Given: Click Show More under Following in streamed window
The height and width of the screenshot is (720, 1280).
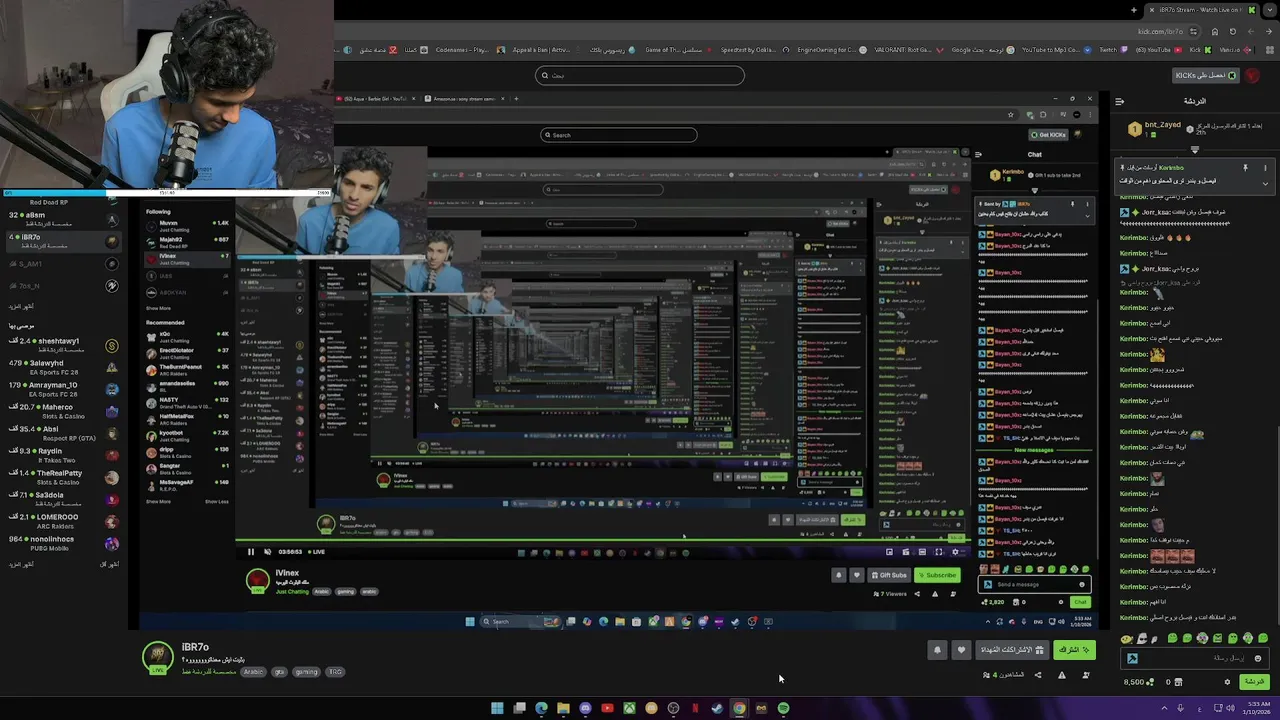Looking at the screenshot, I should tap(158, 308).
